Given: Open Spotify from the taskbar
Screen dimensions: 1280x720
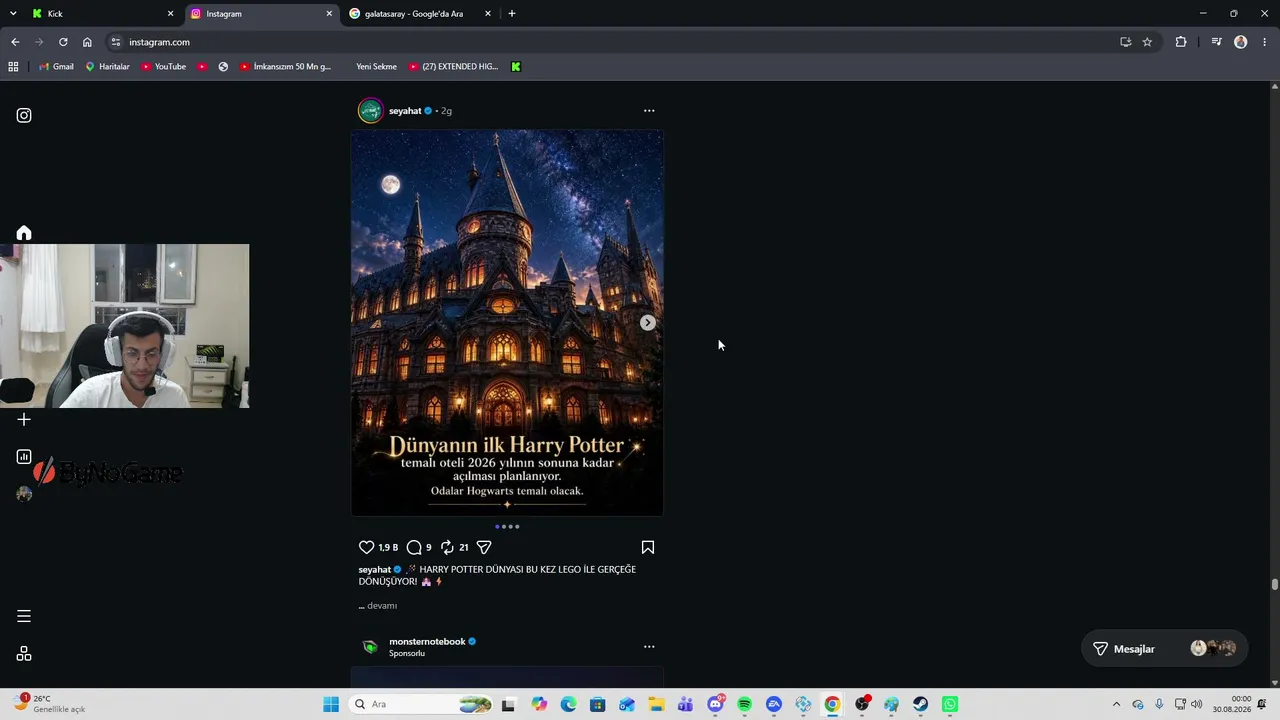Looking at the screenshot, I should pos(744,704).
